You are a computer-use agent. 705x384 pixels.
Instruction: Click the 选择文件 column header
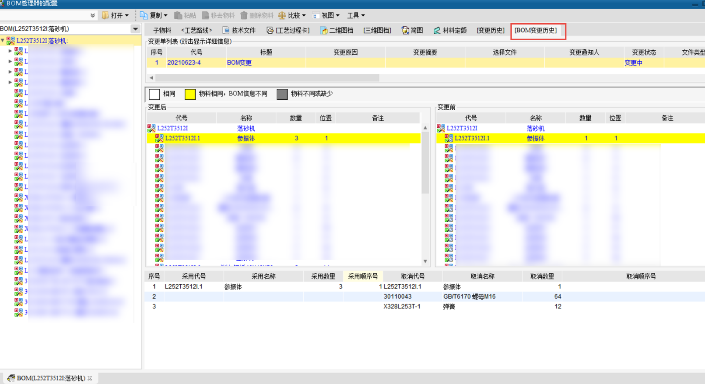pos(504,52)
